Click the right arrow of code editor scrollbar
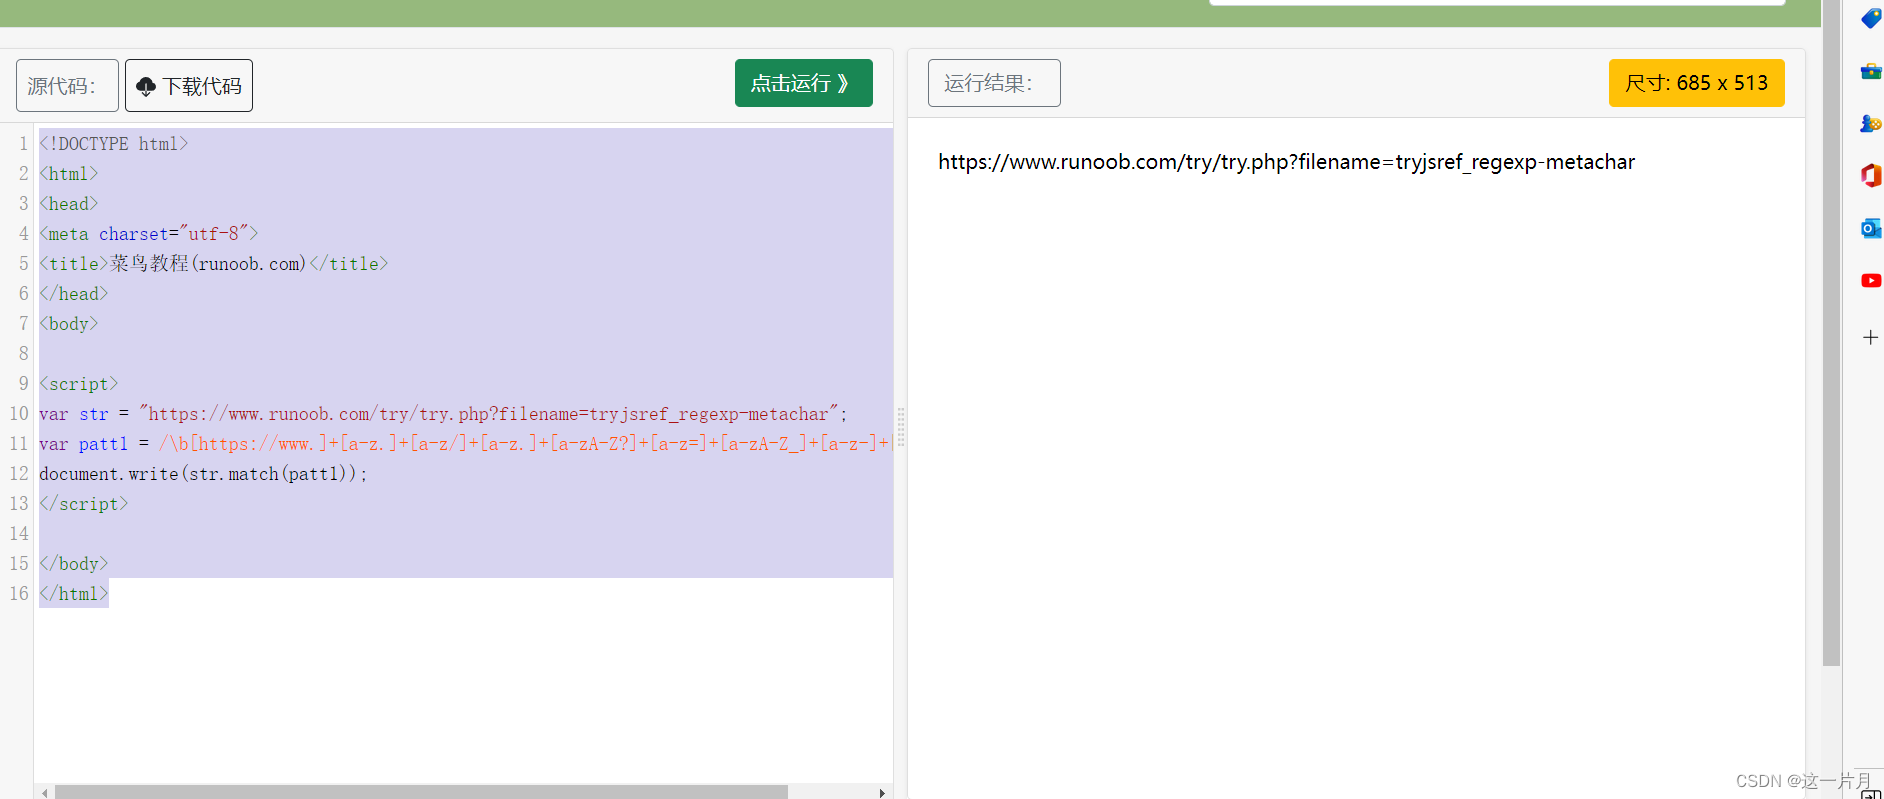This screenshot has height=799, width=1884. click(x=881, y=793)
